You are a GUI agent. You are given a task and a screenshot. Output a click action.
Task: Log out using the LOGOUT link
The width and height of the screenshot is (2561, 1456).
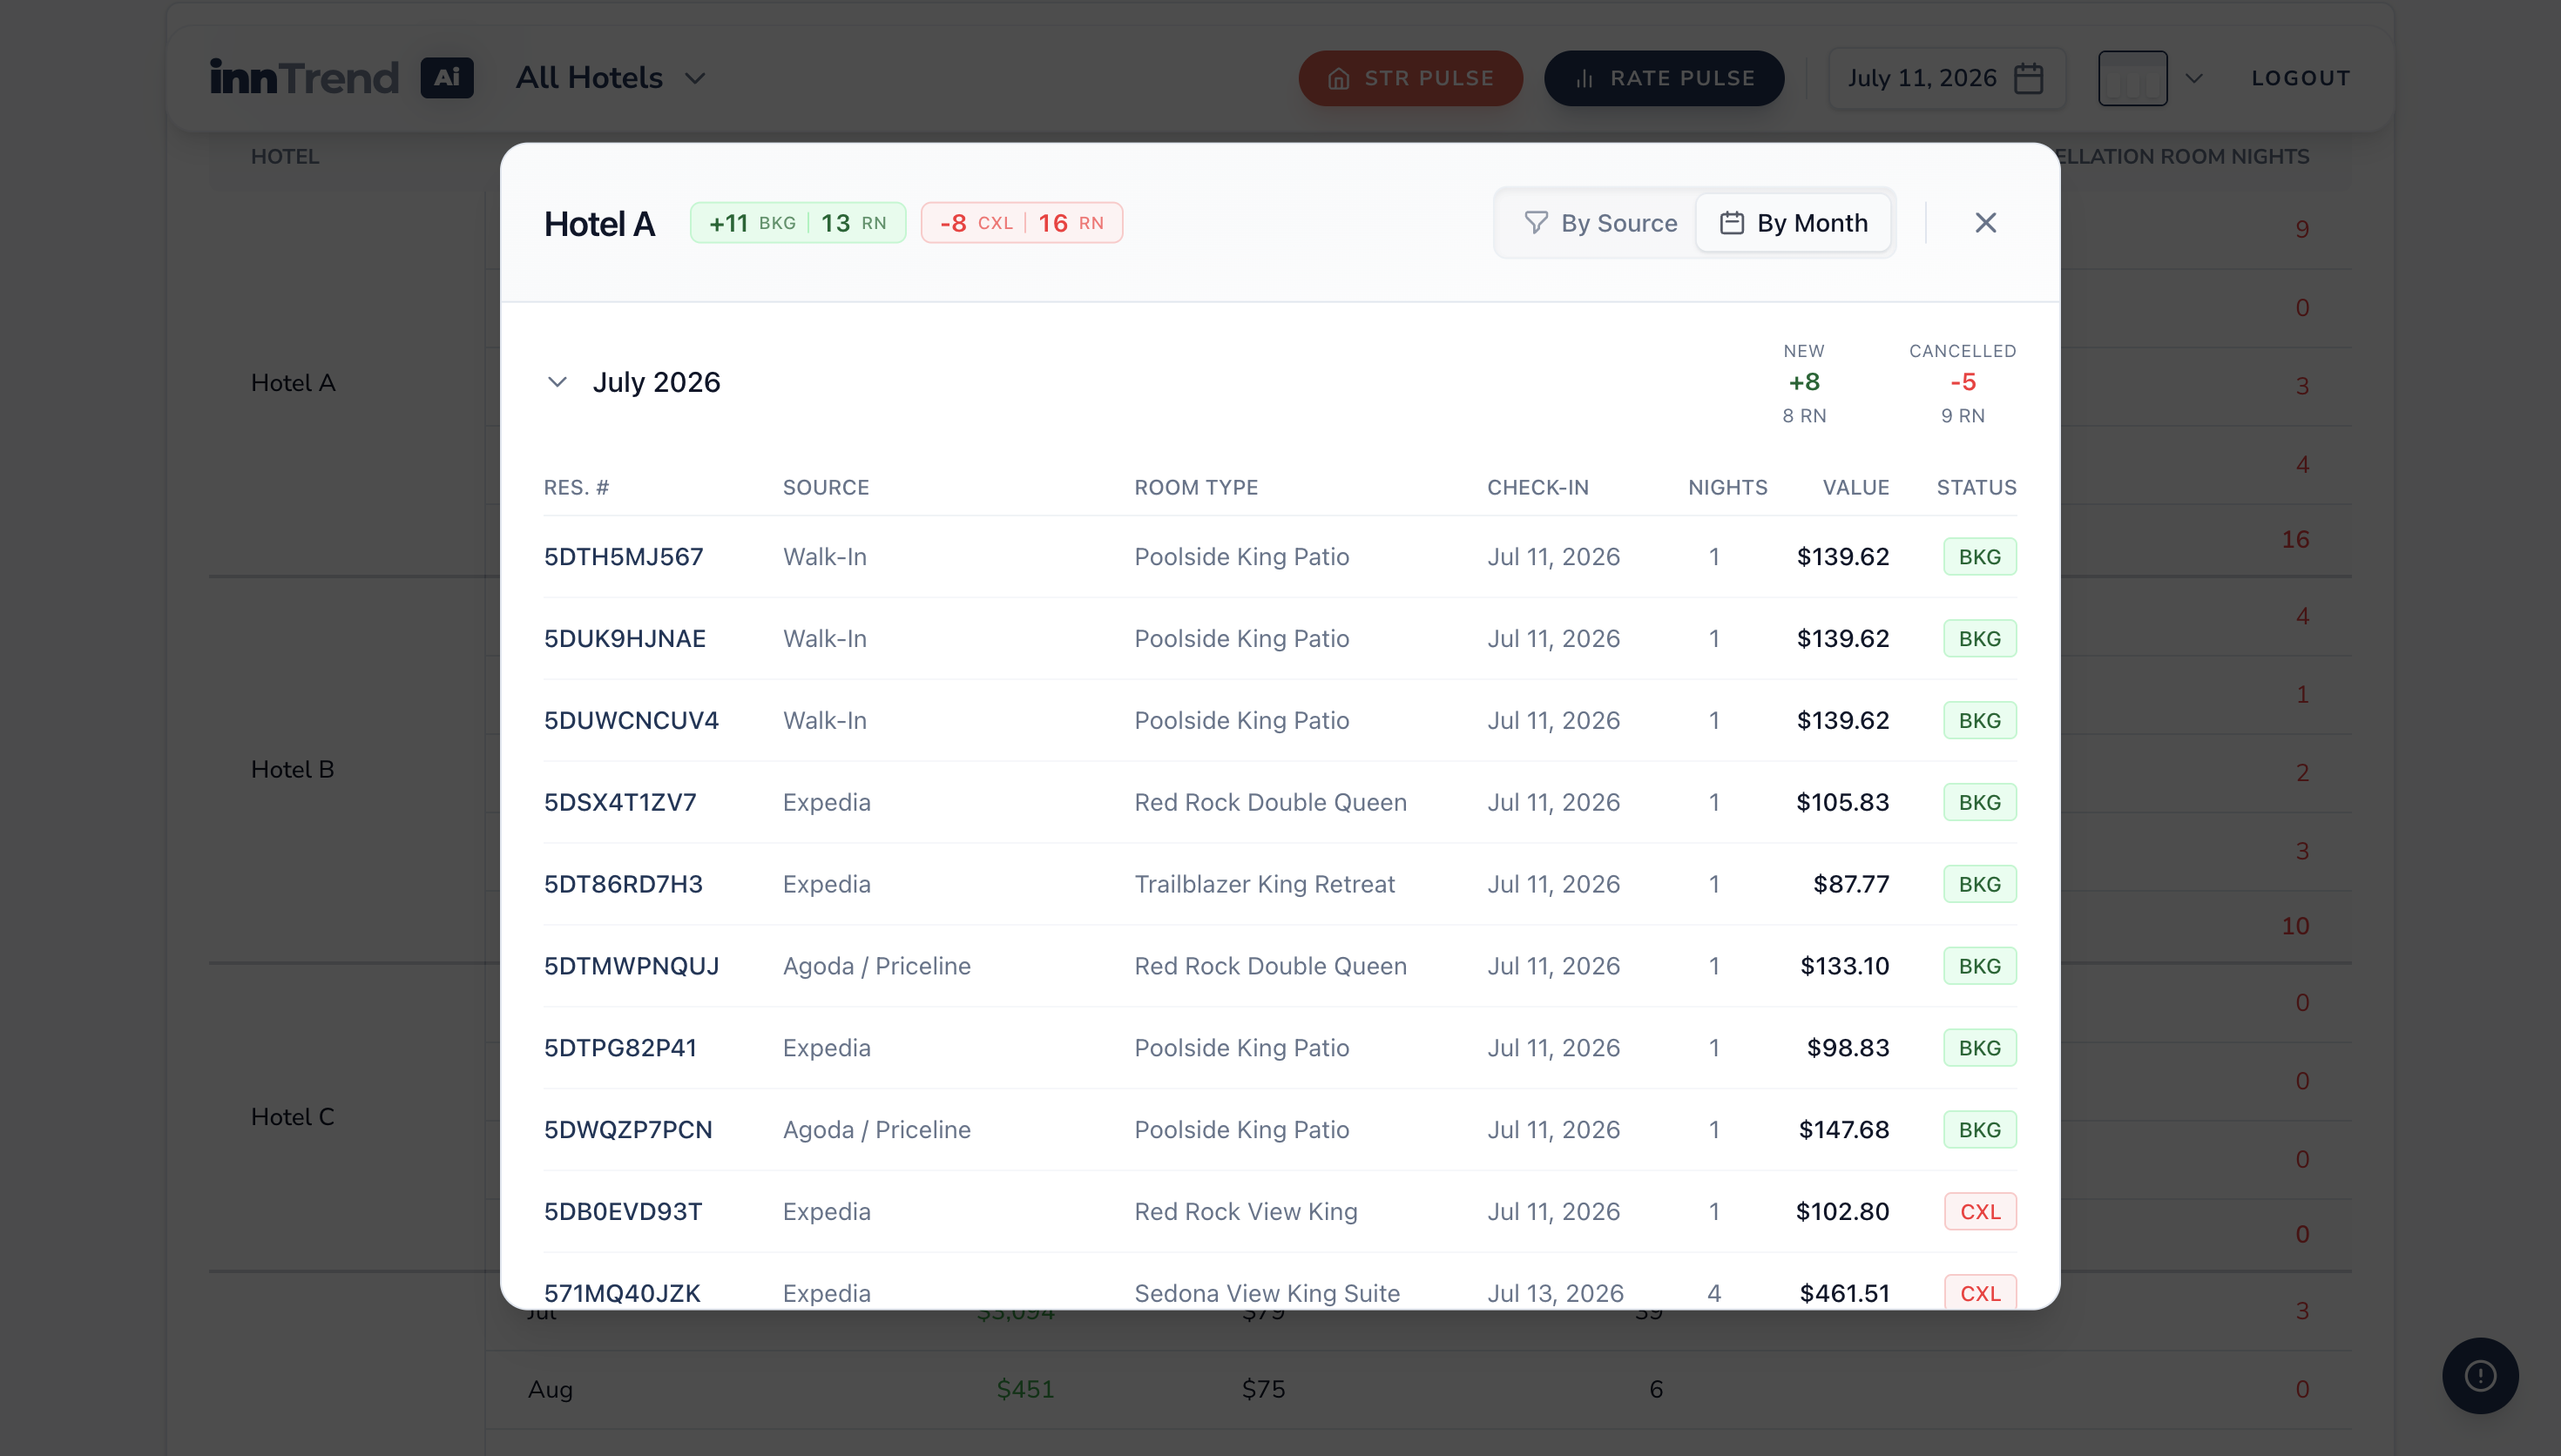[2300, 78]
